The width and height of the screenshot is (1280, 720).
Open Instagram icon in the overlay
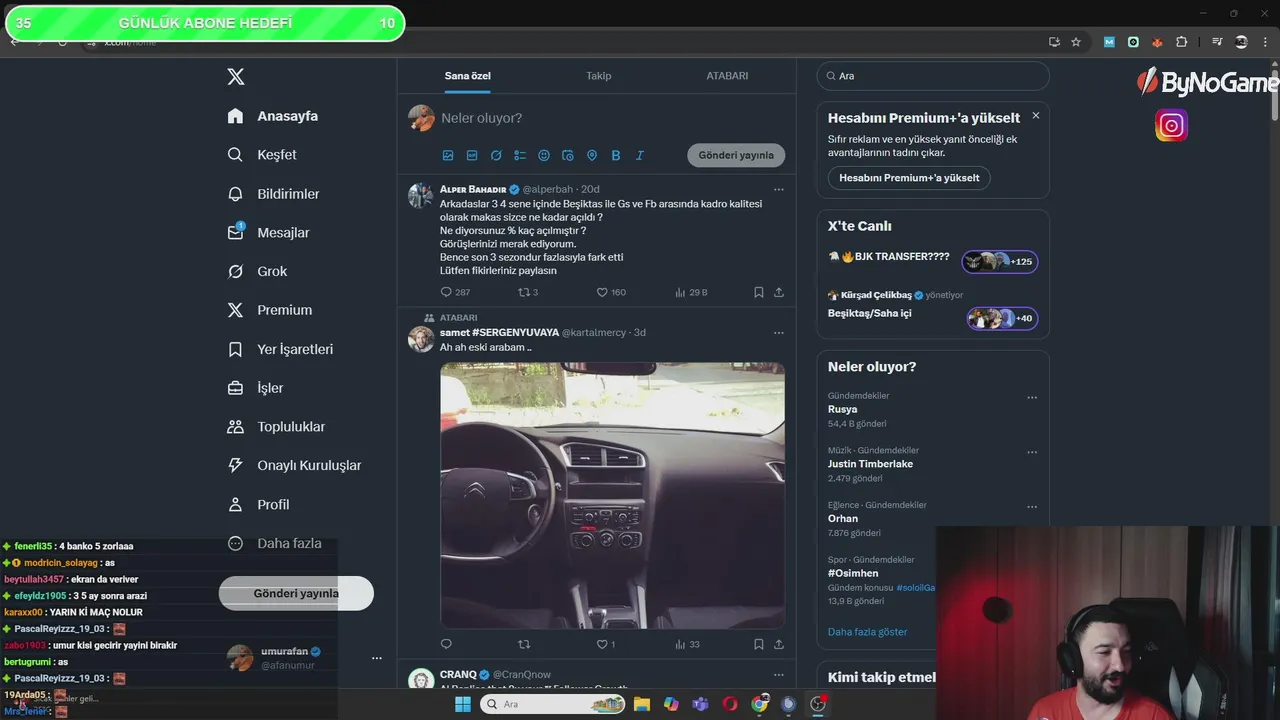click(1171, 125)
